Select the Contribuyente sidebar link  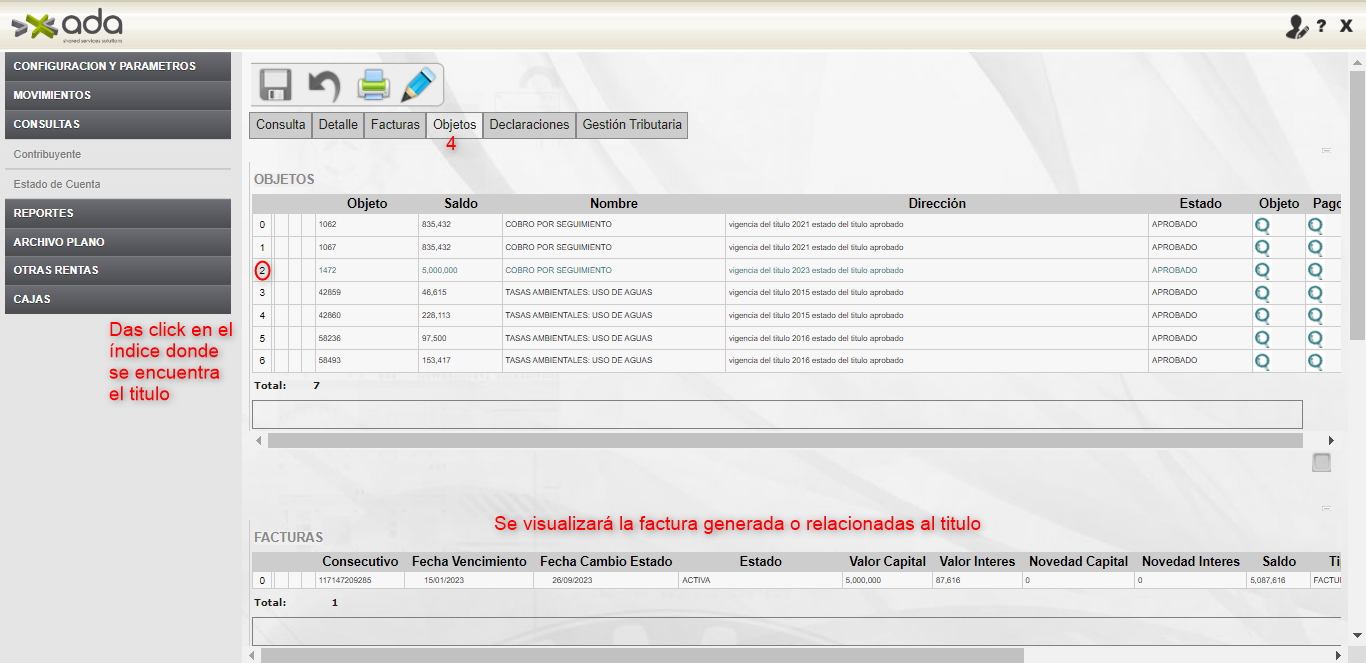click(x=47, y=155)
